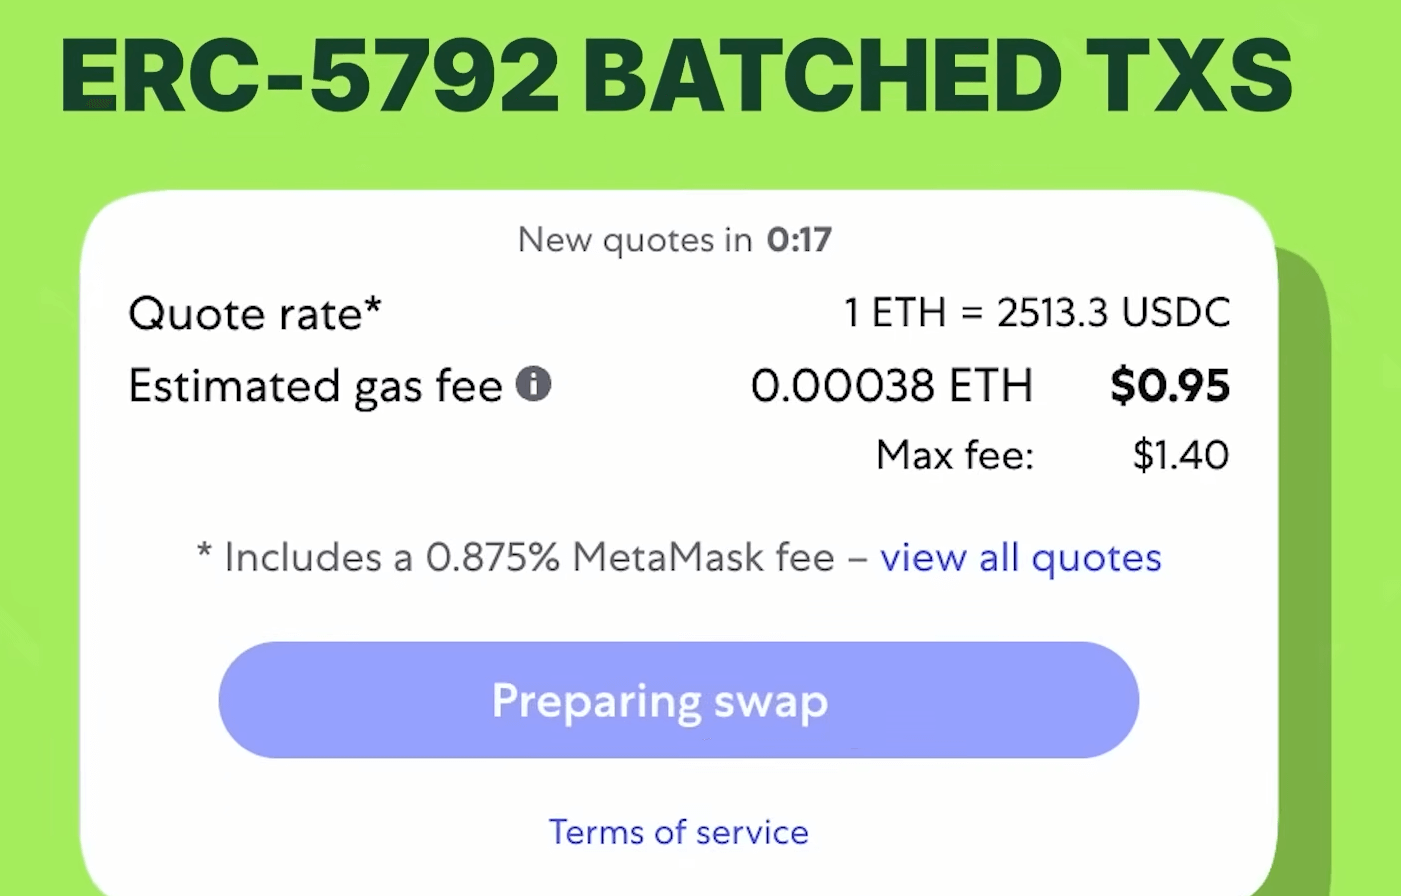Click the gas fee info icon
This screenshot has height=896, width=1401.
pos(533,384)
